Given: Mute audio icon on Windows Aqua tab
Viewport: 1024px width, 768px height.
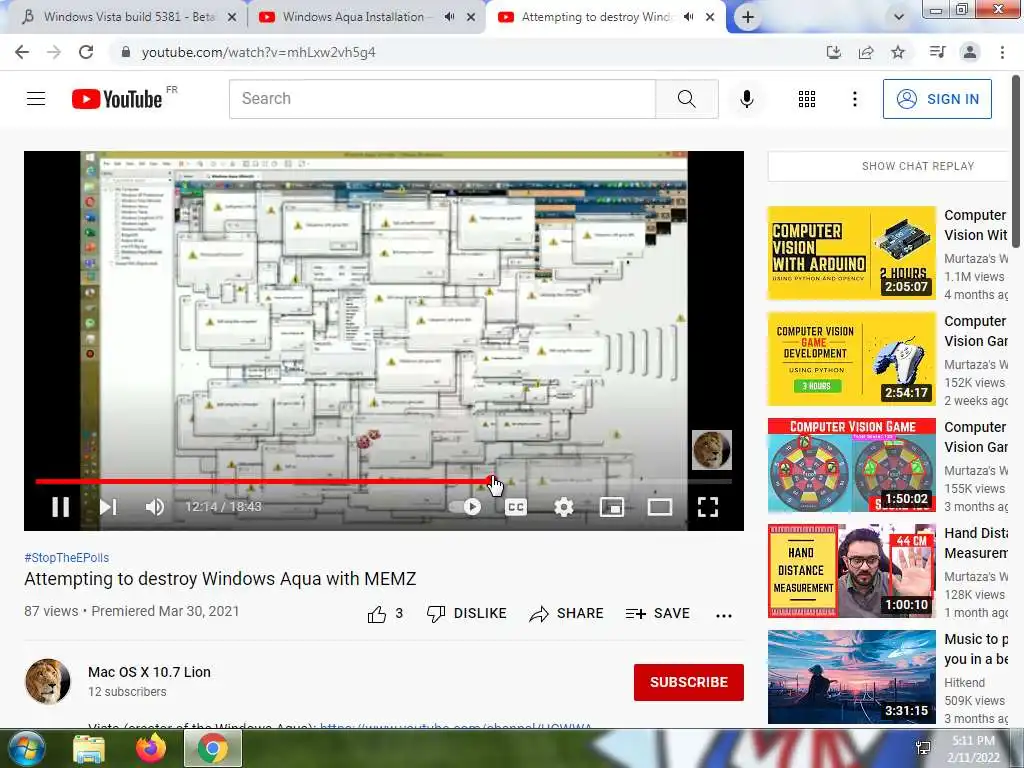Looking at the screenshot, I should coord(449,17).
